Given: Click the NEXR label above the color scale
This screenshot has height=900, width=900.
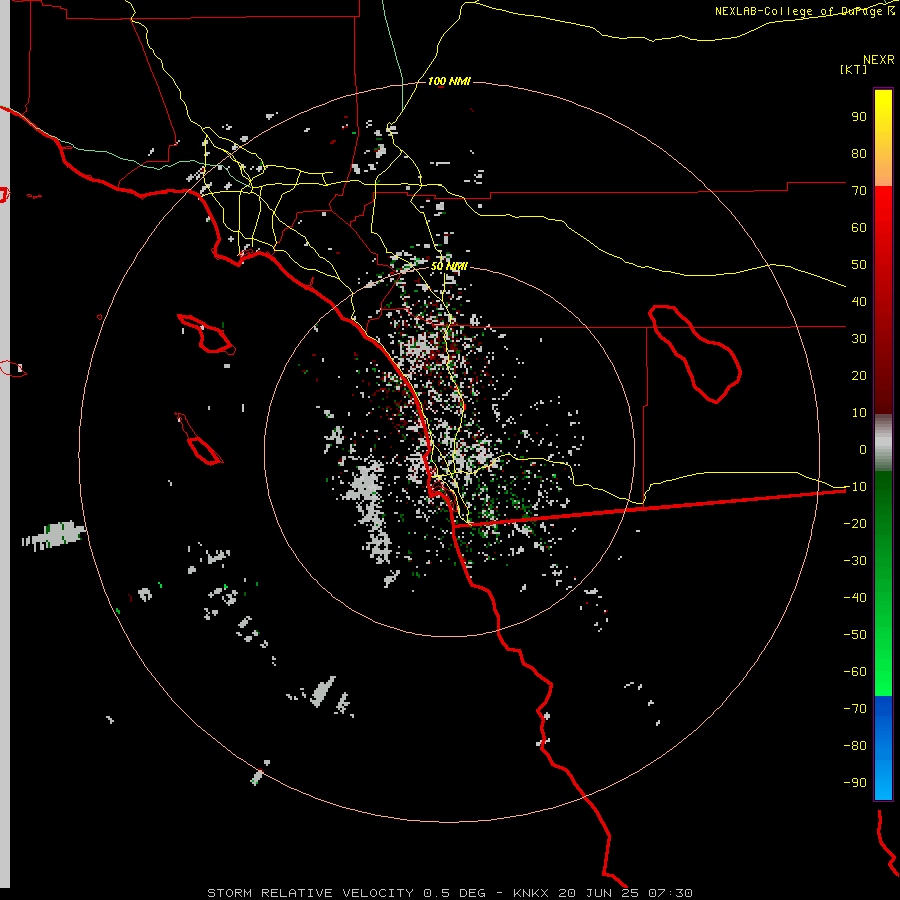Looking at the screenshot, I should [x=879, y=60].
